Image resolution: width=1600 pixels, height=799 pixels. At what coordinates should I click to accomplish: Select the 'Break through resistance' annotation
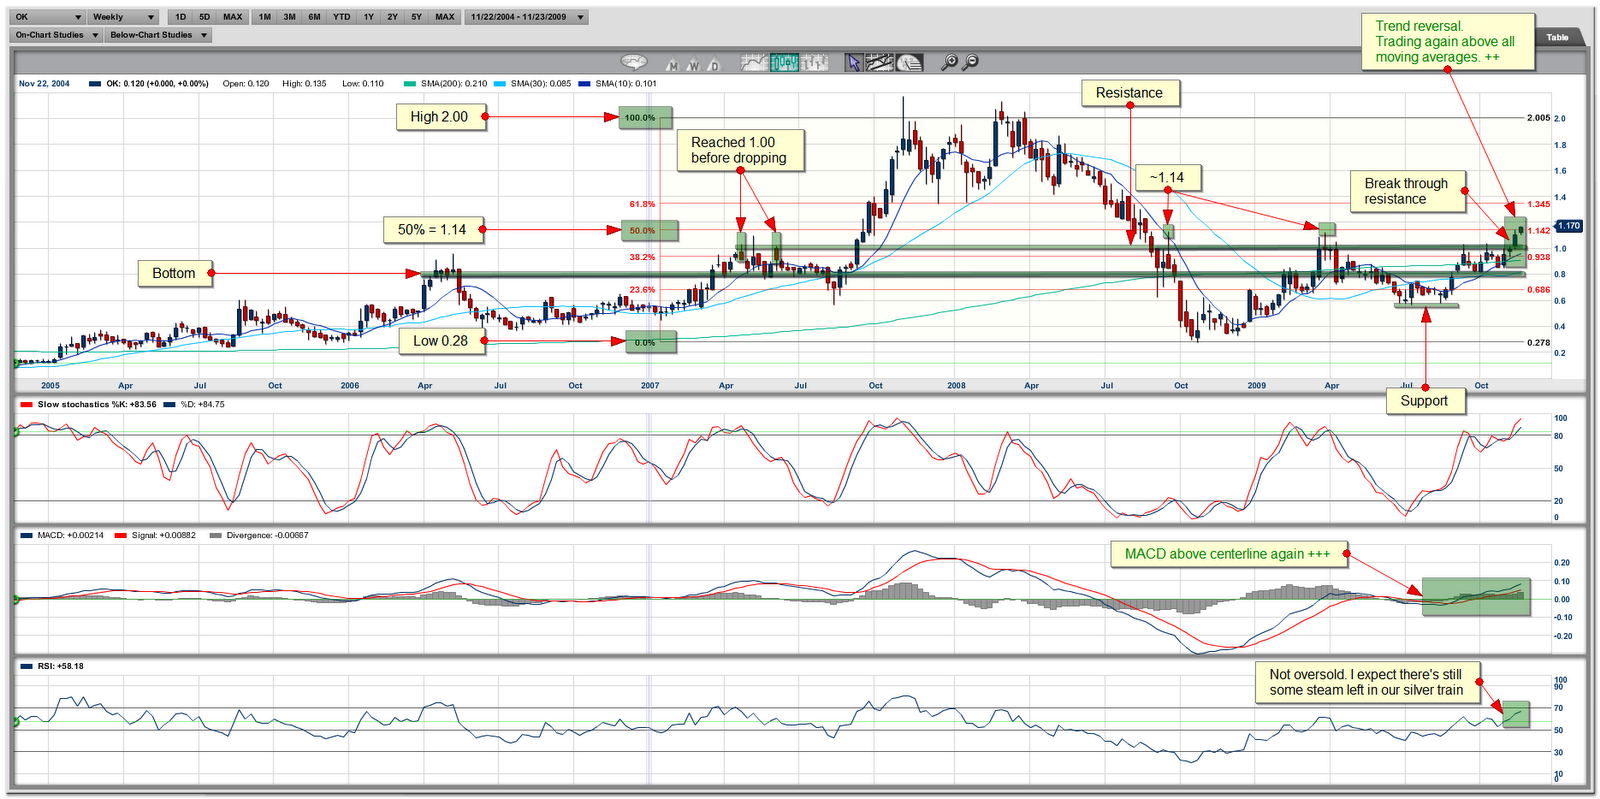tap(1406, 191)
